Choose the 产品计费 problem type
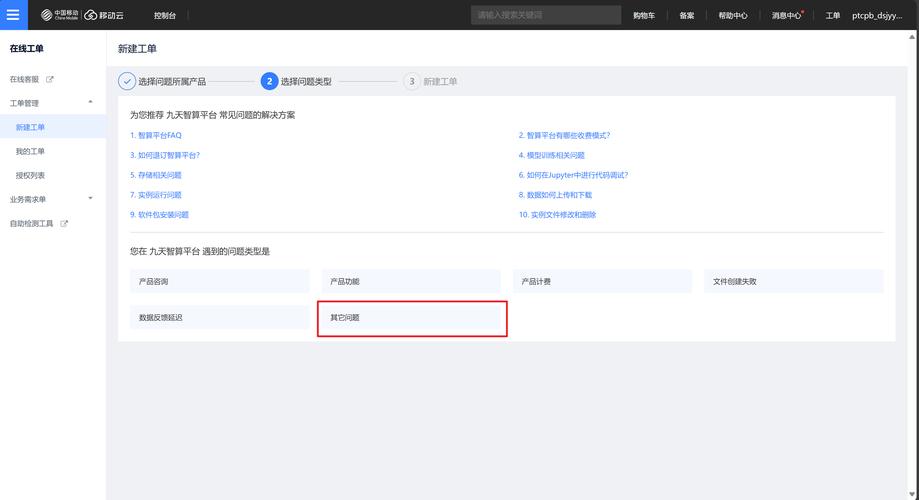 tap(603, 281)
